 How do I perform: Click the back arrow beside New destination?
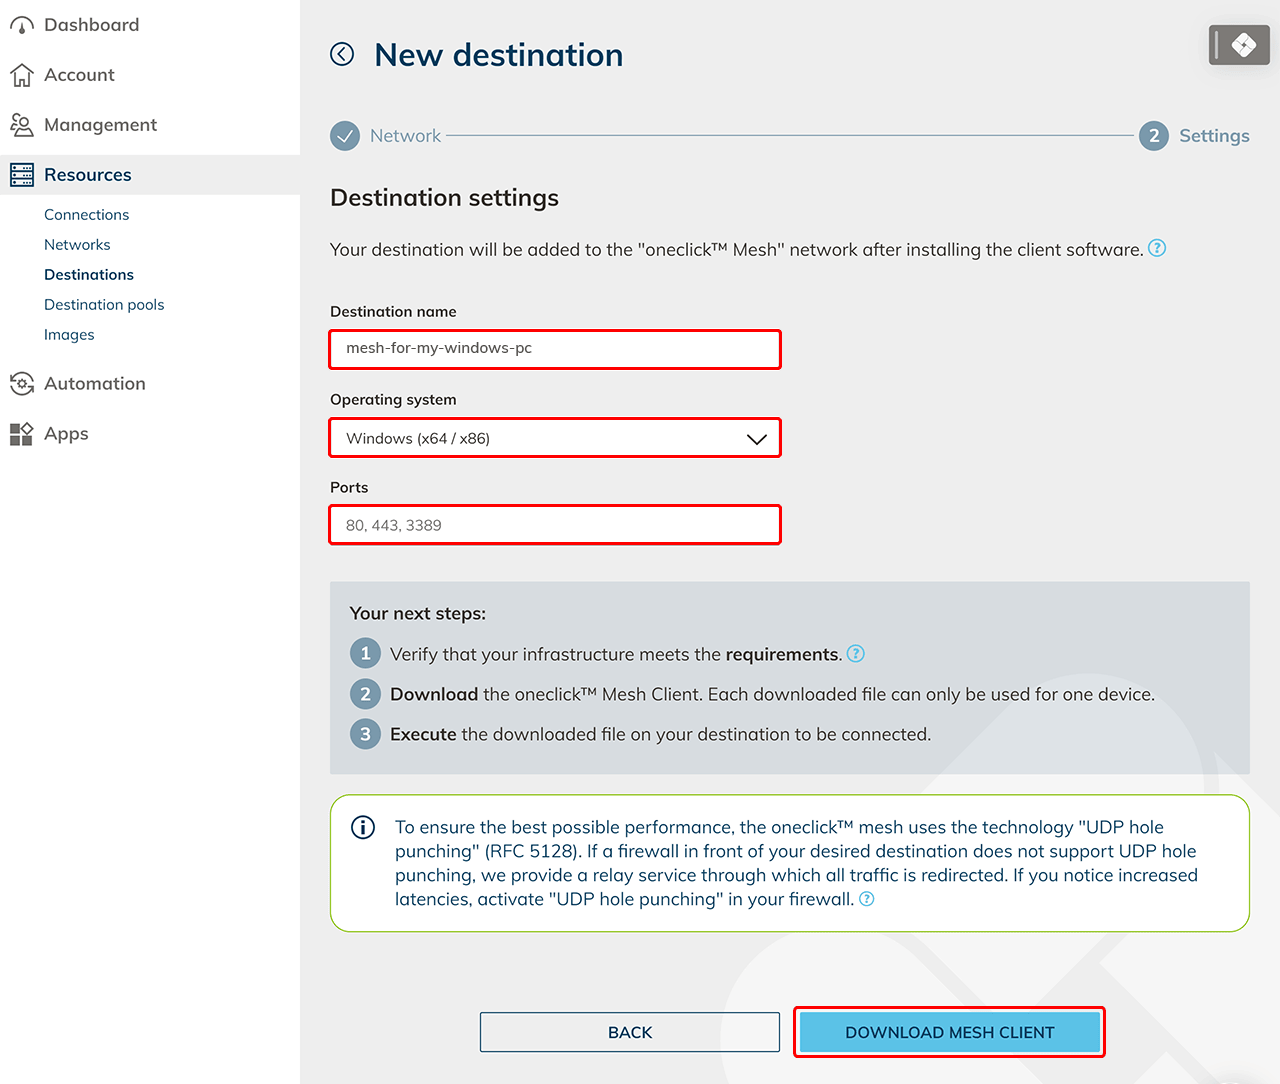[342, 54]
